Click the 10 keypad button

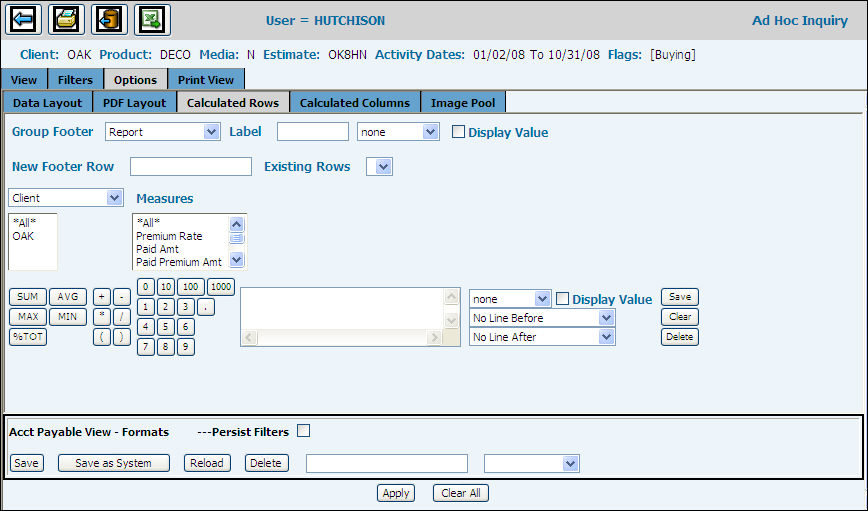coord(166,287)
